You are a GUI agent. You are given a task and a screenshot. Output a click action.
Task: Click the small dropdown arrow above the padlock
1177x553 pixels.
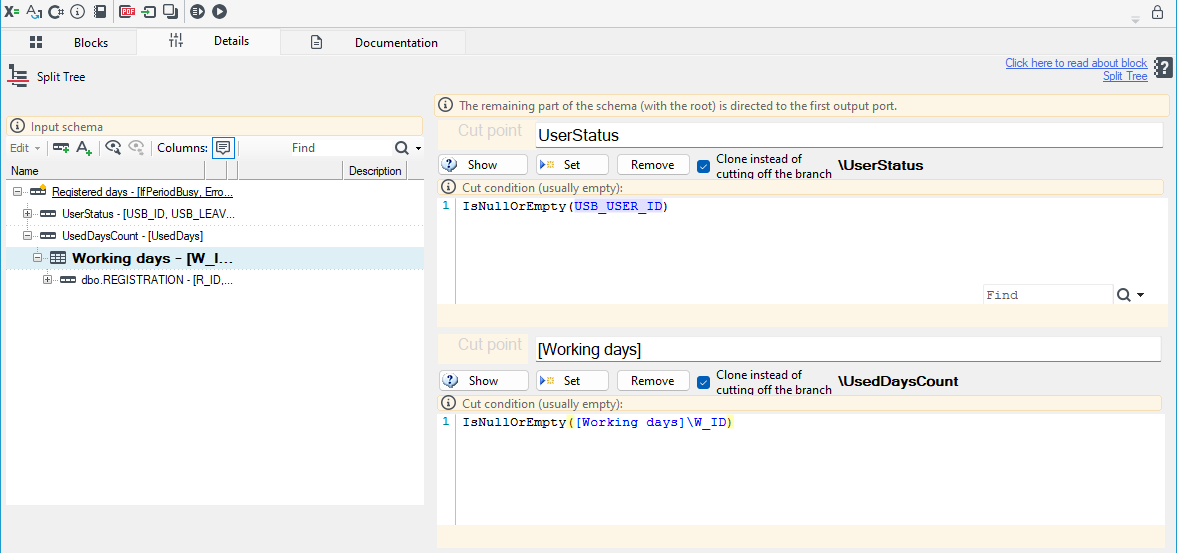(x=1136, y=20)
